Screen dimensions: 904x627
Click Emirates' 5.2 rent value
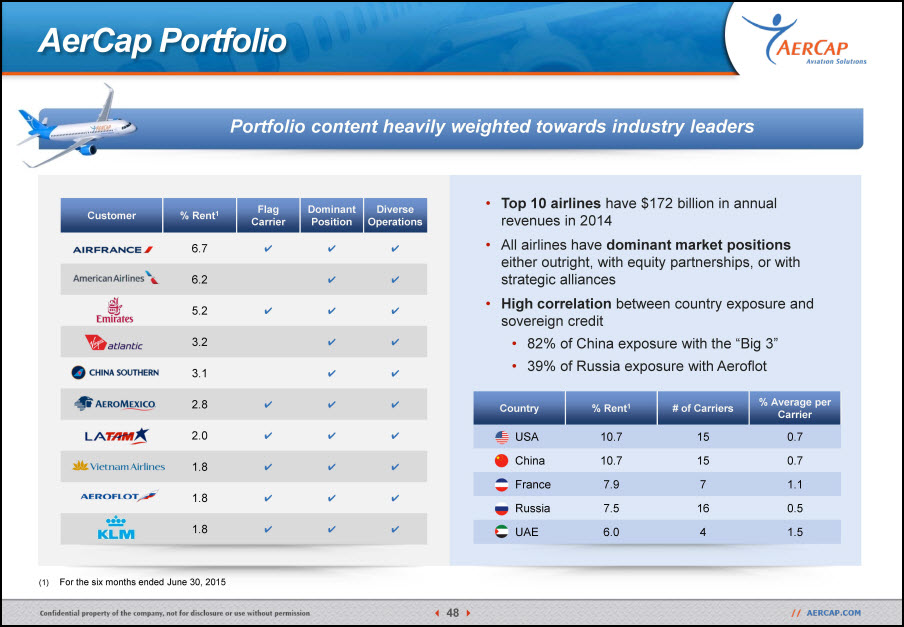199,311
